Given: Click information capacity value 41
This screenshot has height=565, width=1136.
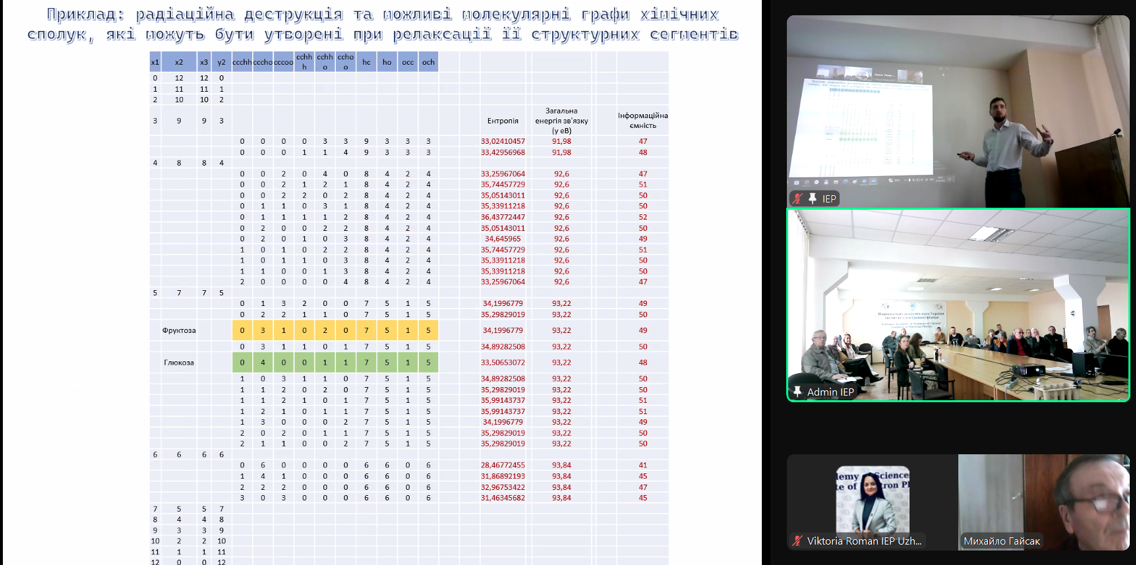Looking at the screenshot, I should [643, 465].
